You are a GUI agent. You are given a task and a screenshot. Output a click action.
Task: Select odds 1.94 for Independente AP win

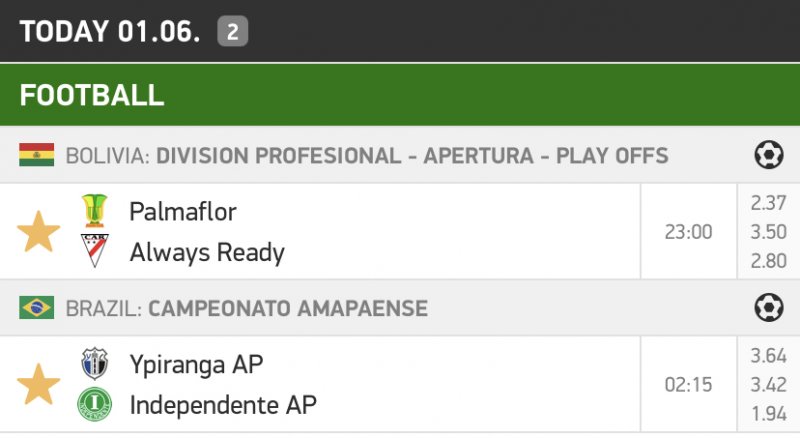coord(768,414)
